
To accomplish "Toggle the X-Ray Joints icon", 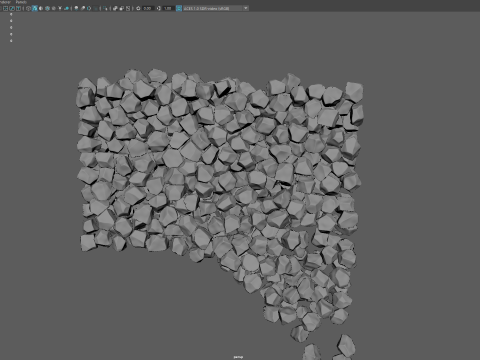I will pos(128,8).
